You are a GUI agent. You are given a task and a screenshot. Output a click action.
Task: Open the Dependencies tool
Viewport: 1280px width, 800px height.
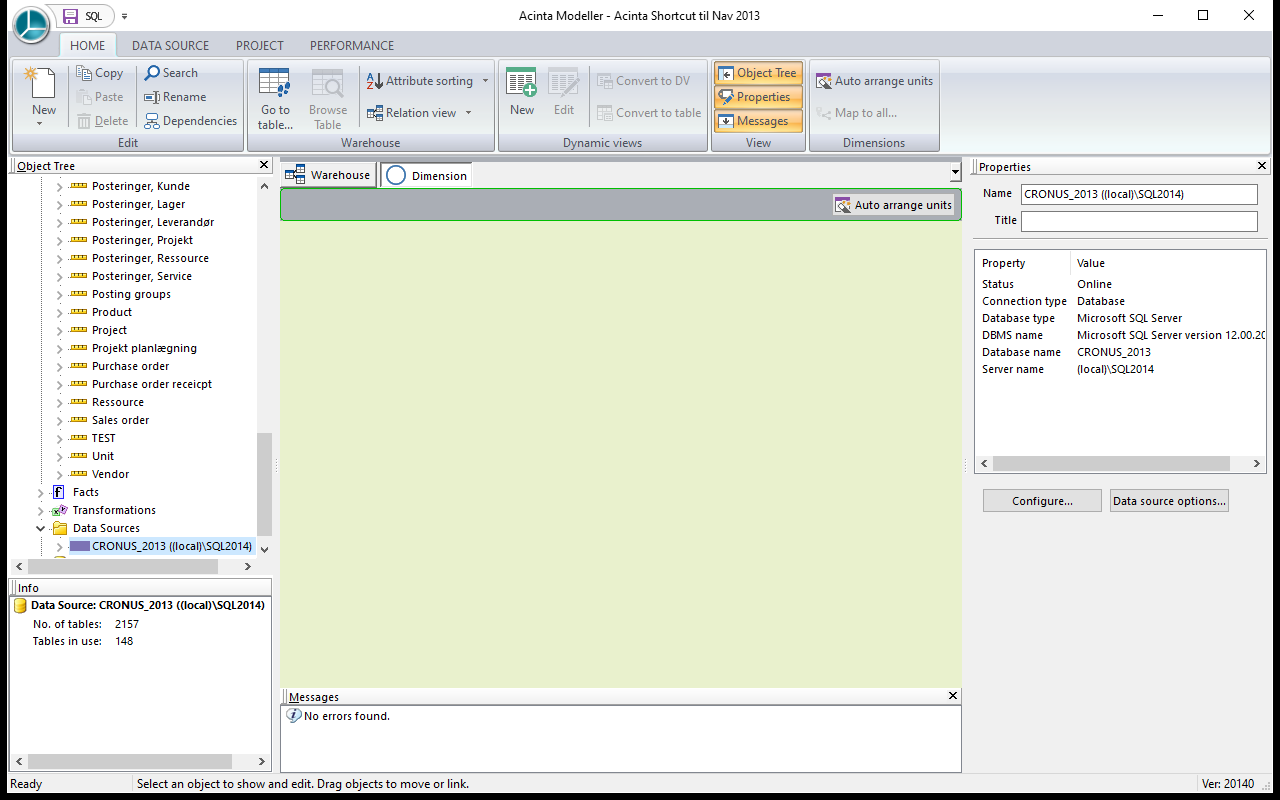[152, 121]
